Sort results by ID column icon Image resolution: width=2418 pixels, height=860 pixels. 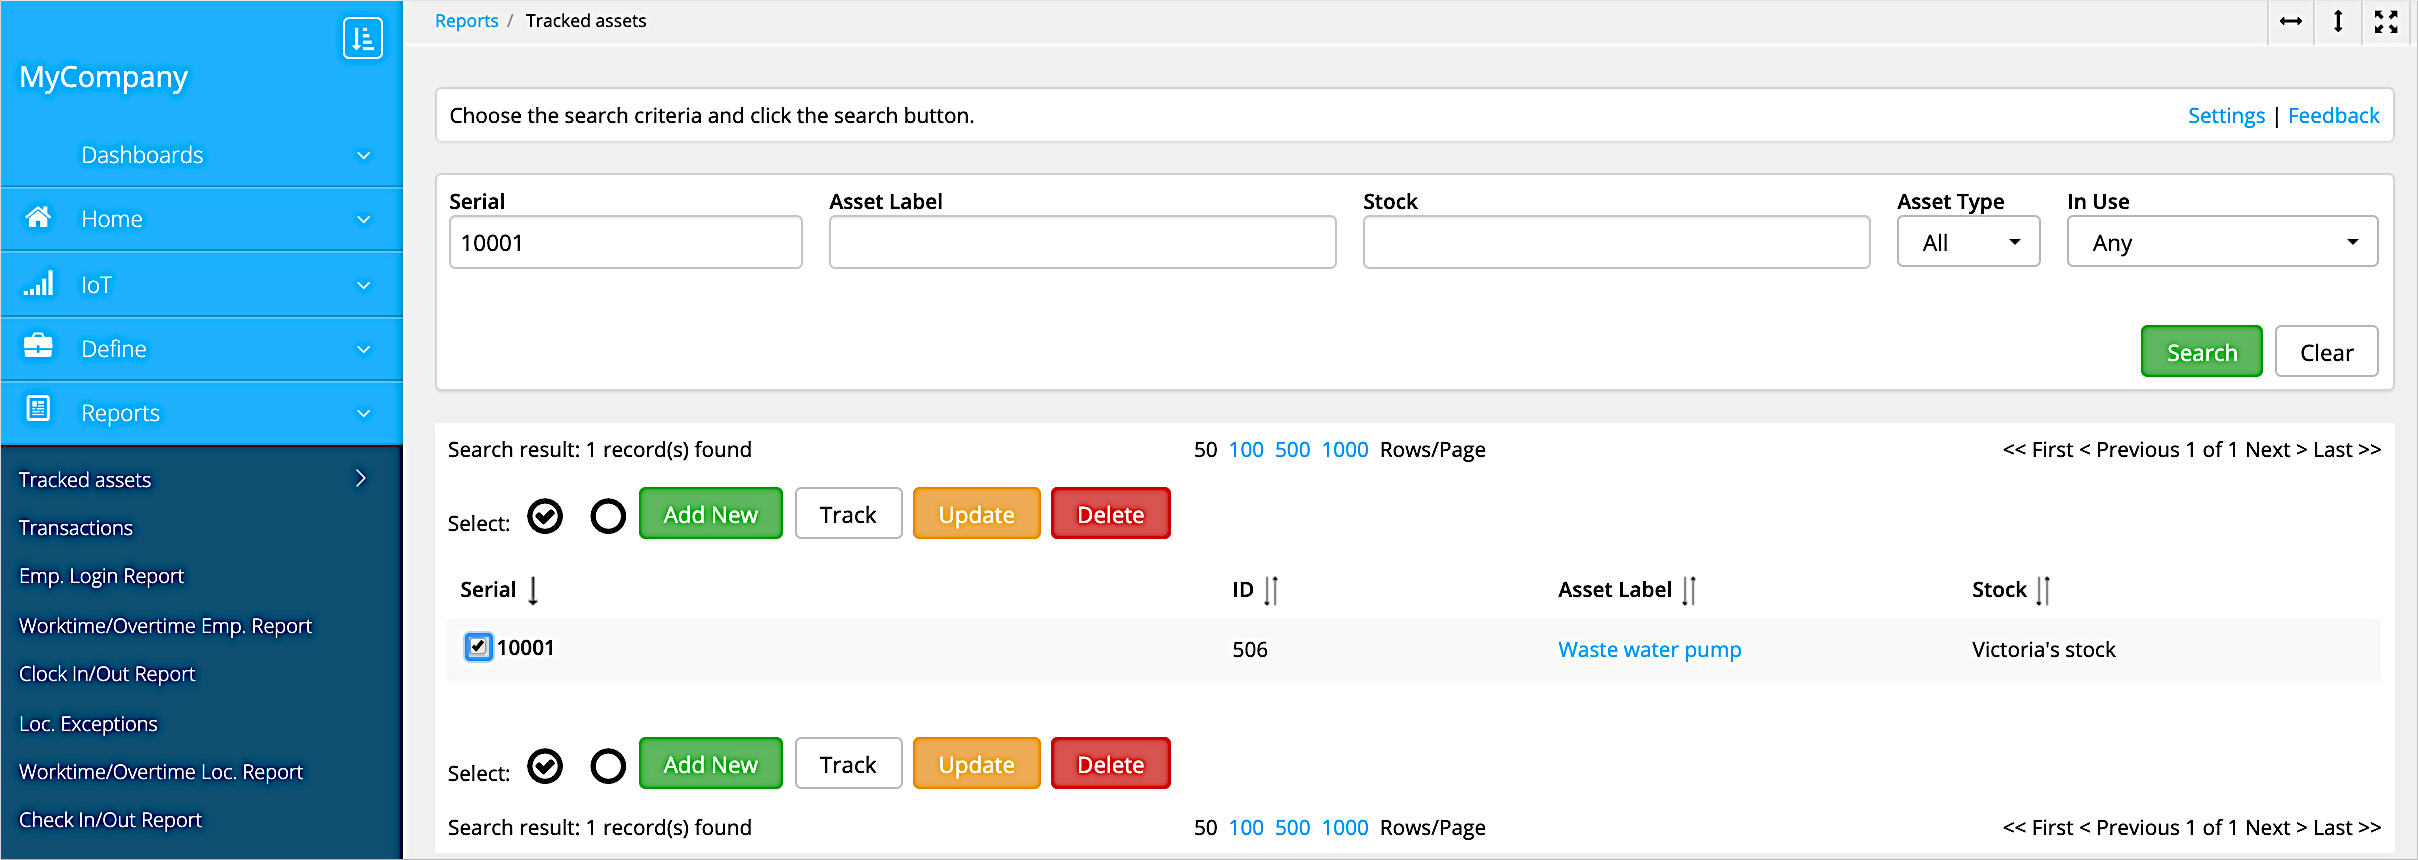point(1270,591)
